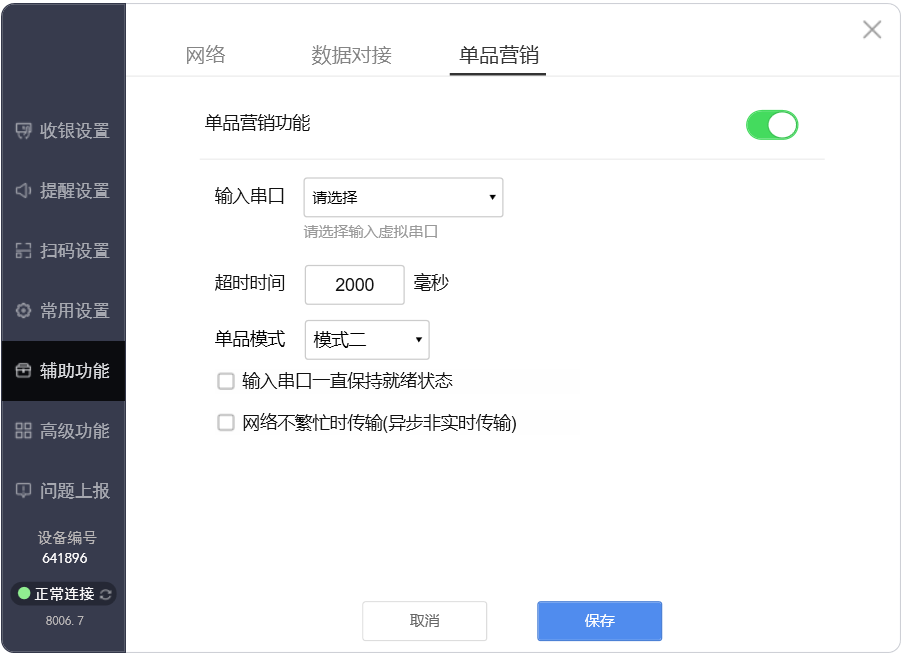
Task: Open the 高级功能 grid icon
Action: pos(23,431)
